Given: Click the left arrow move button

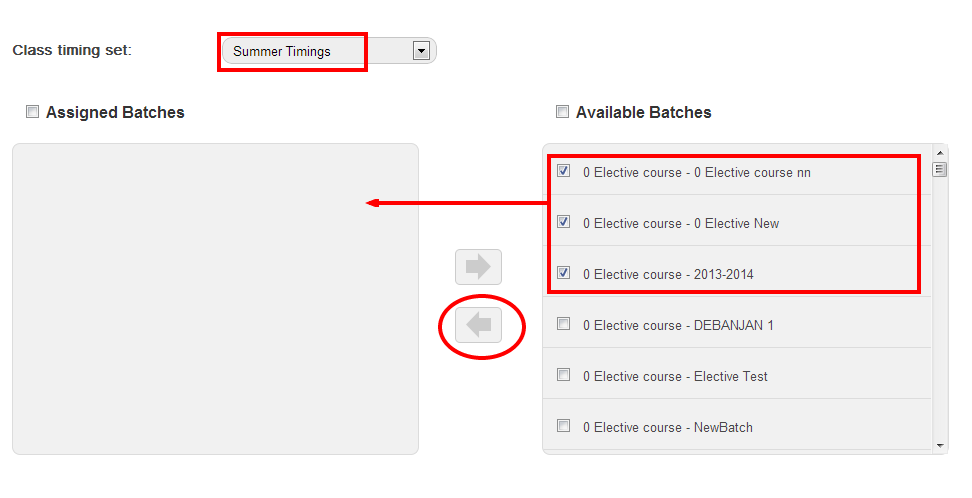Looking at the screenshot, I should tap(478, 326).
